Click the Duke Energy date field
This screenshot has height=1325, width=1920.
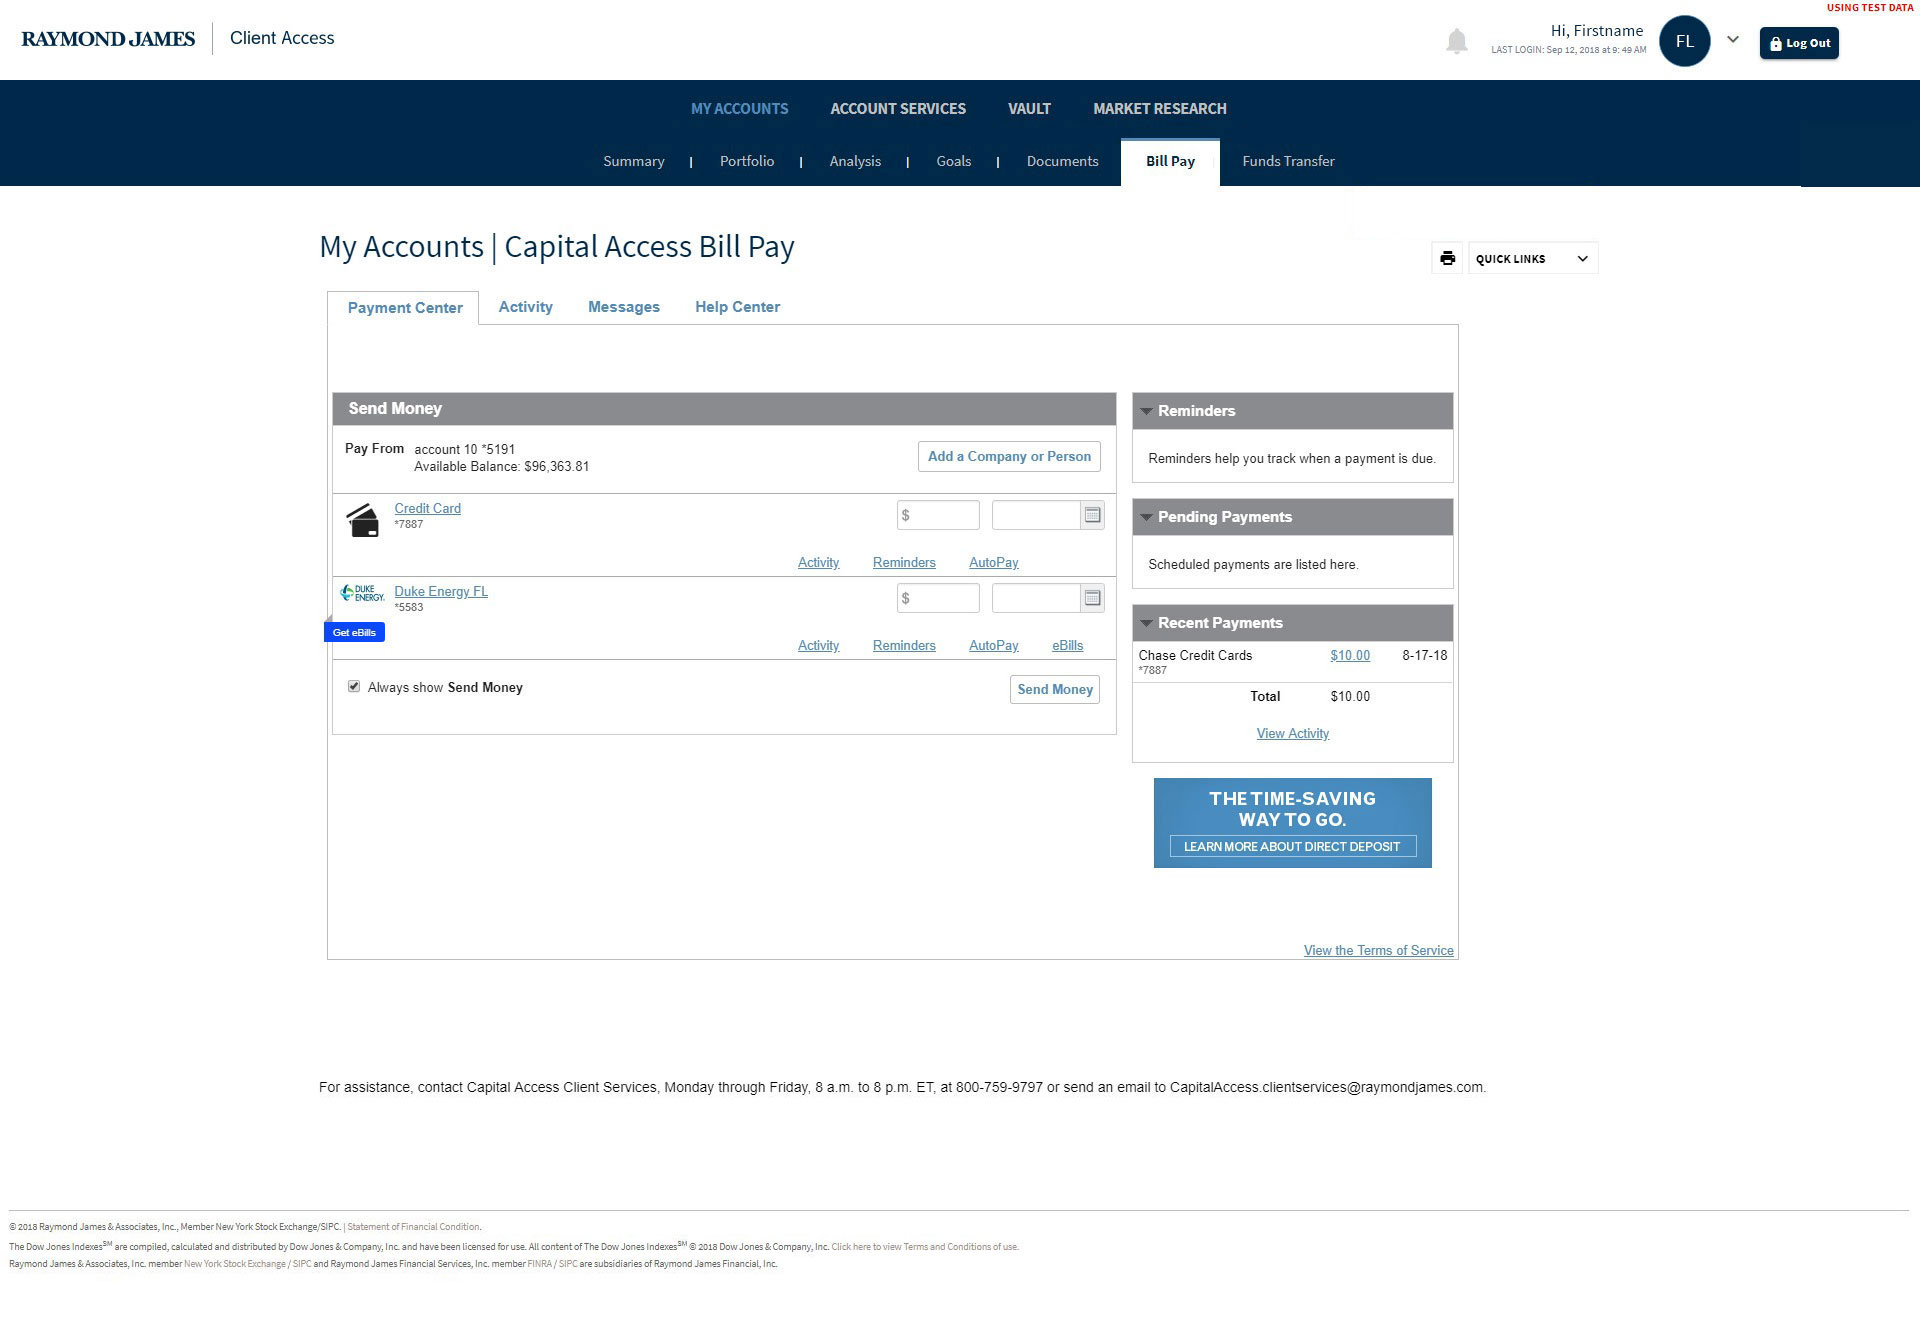coord(1036,598)
